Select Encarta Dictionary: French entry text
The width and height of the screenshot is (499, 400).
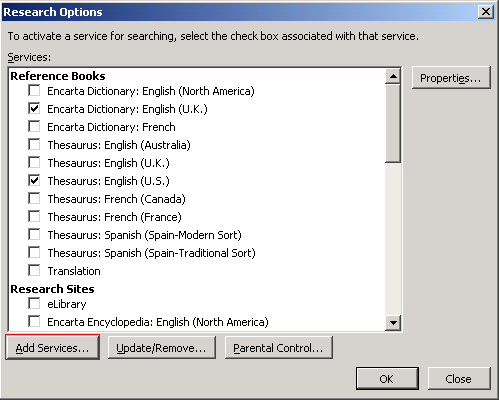pos(111,127)
